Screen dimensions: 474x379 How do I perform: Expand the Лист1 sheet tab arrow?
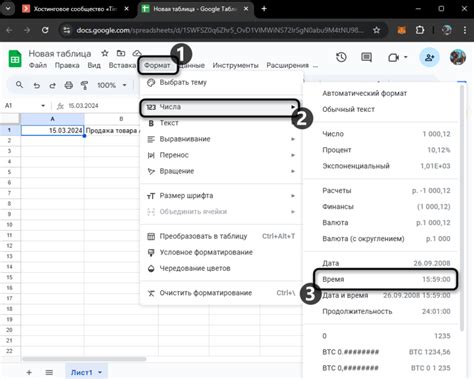100,372
